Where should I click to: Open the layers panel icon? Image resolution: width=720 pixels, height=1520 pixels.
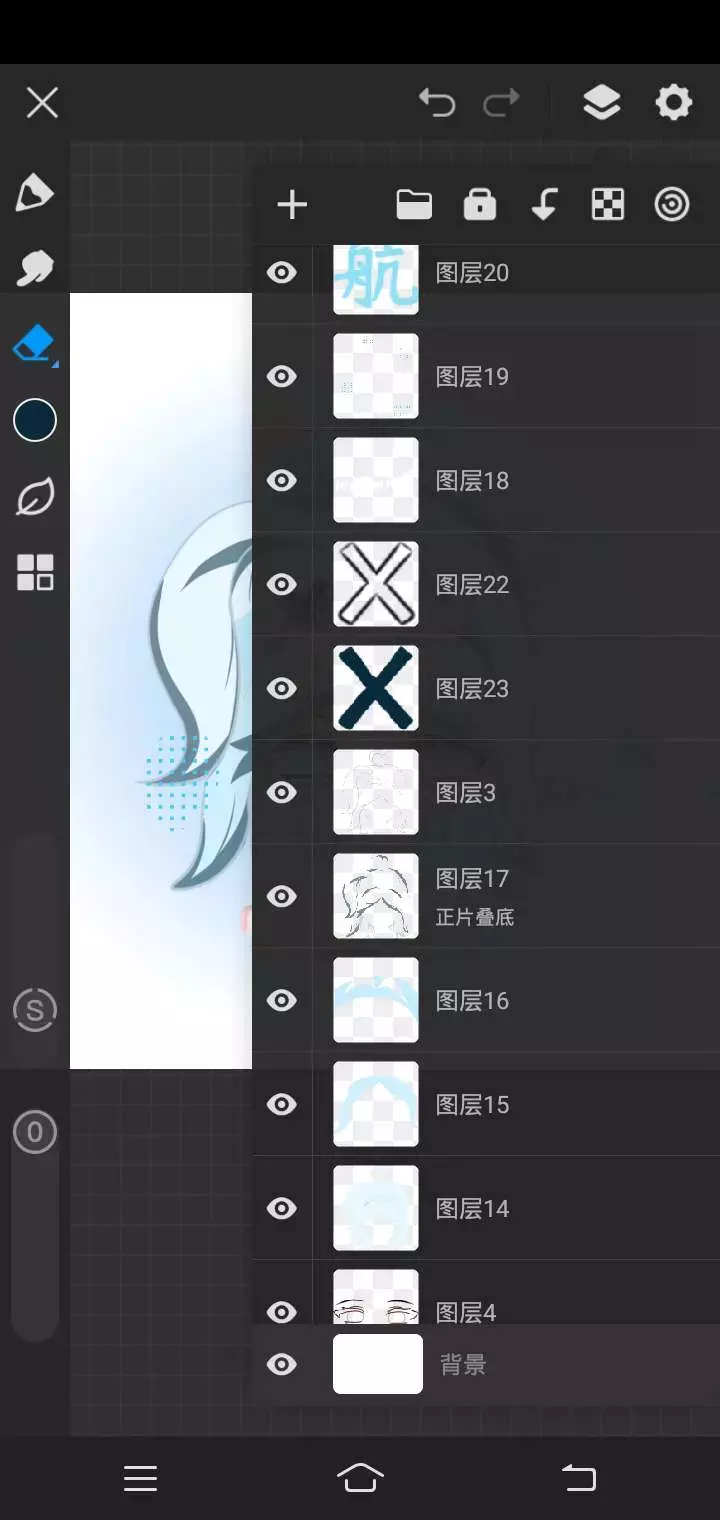tap(601, 102)
